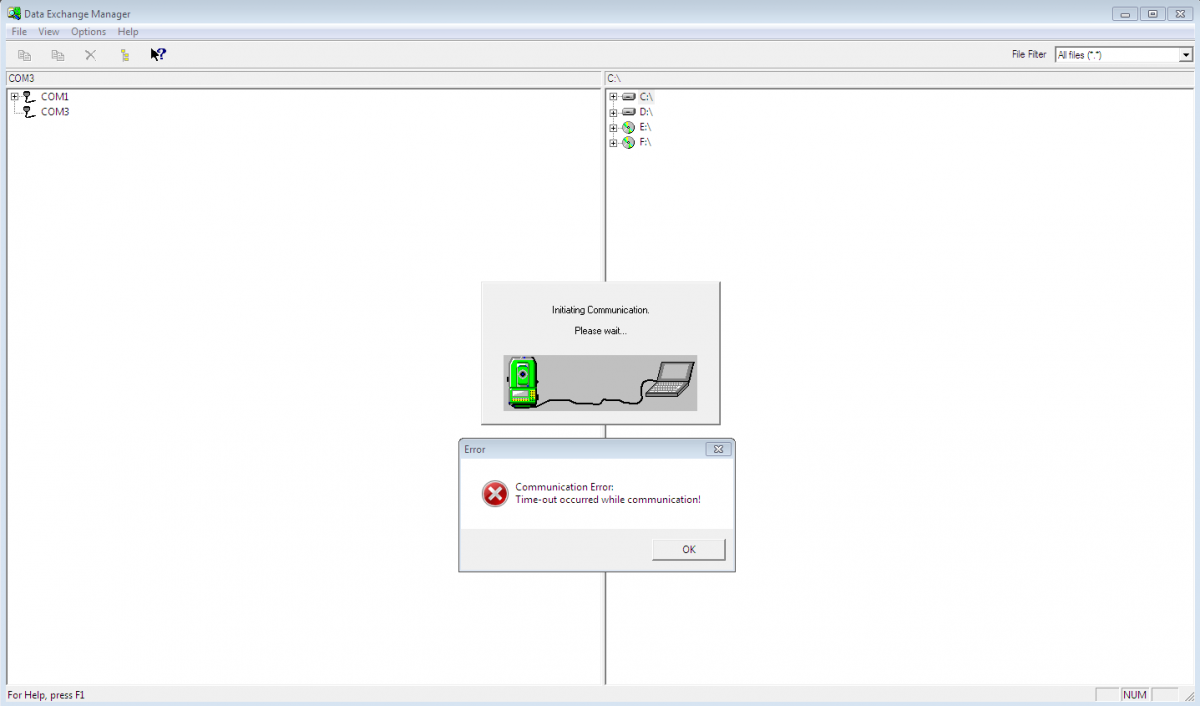Click the E:\ disc drive icon
Viewport: 1200px width, 706px height.
pos(628,127)
